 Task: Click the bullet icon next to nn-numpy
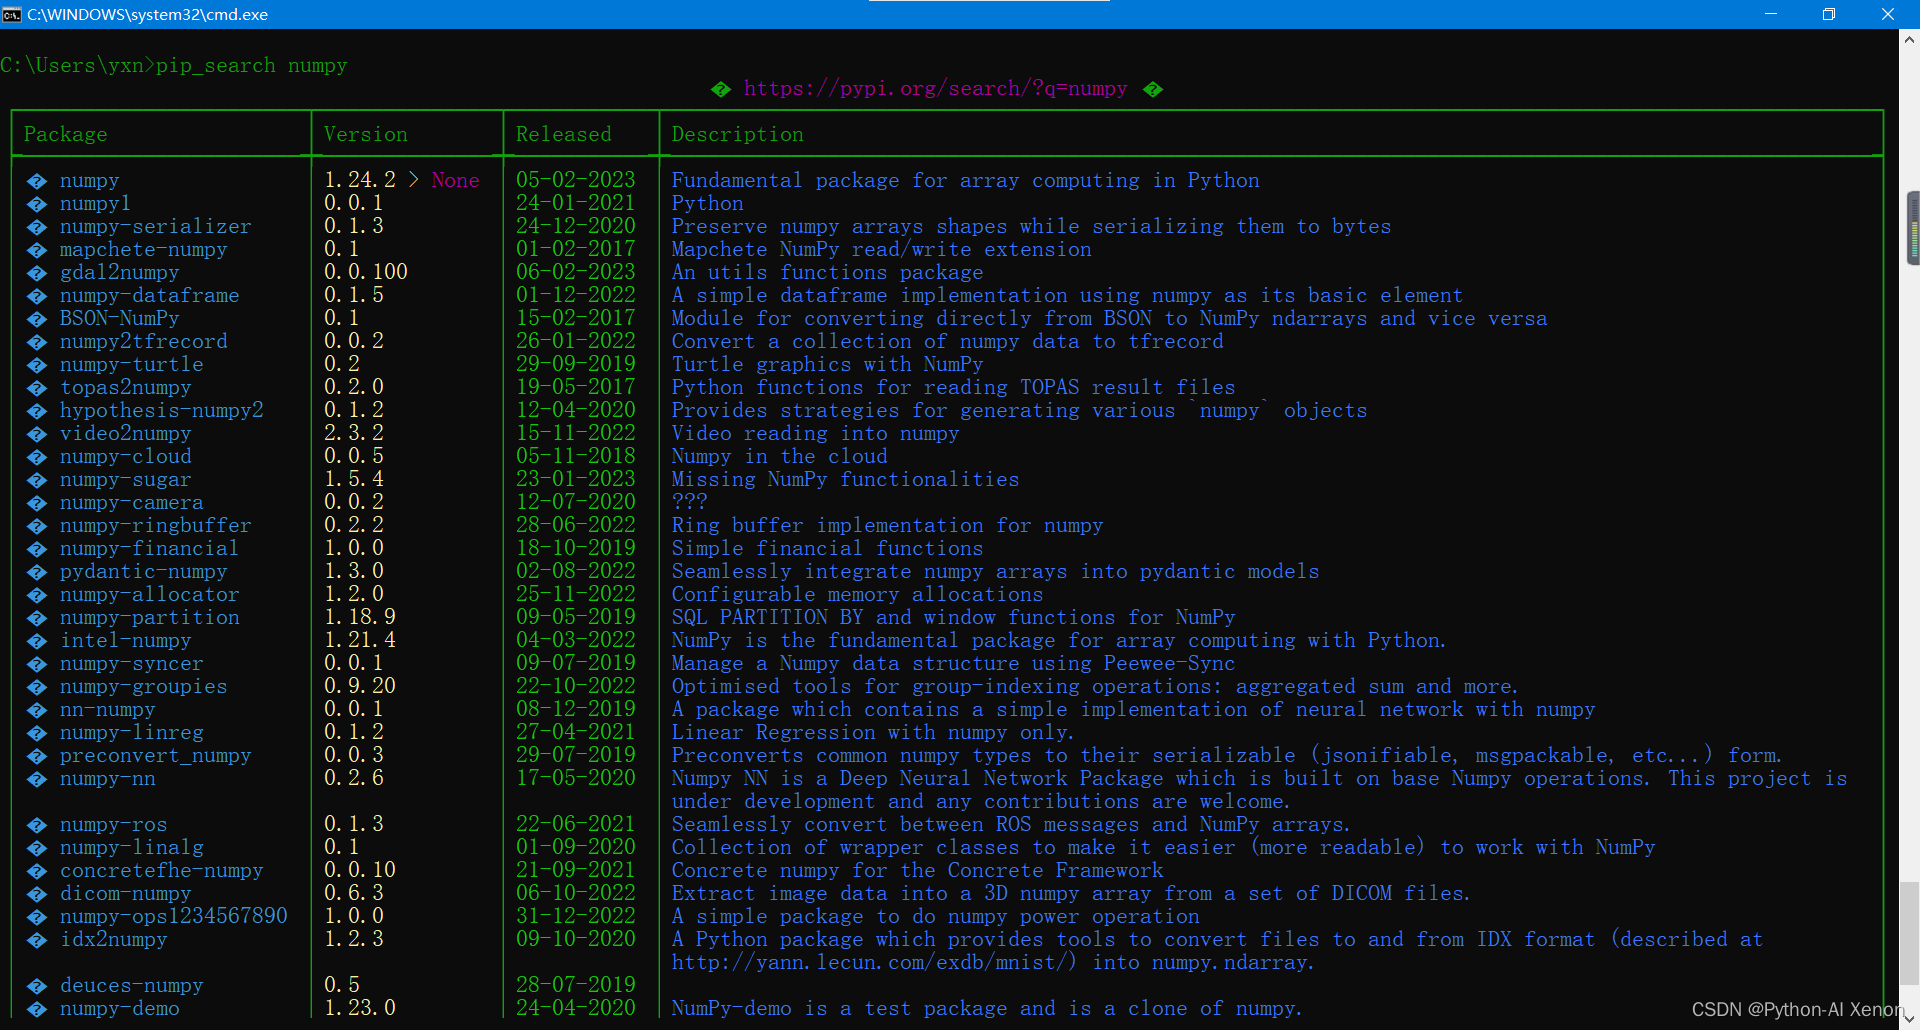pos(37,710)
